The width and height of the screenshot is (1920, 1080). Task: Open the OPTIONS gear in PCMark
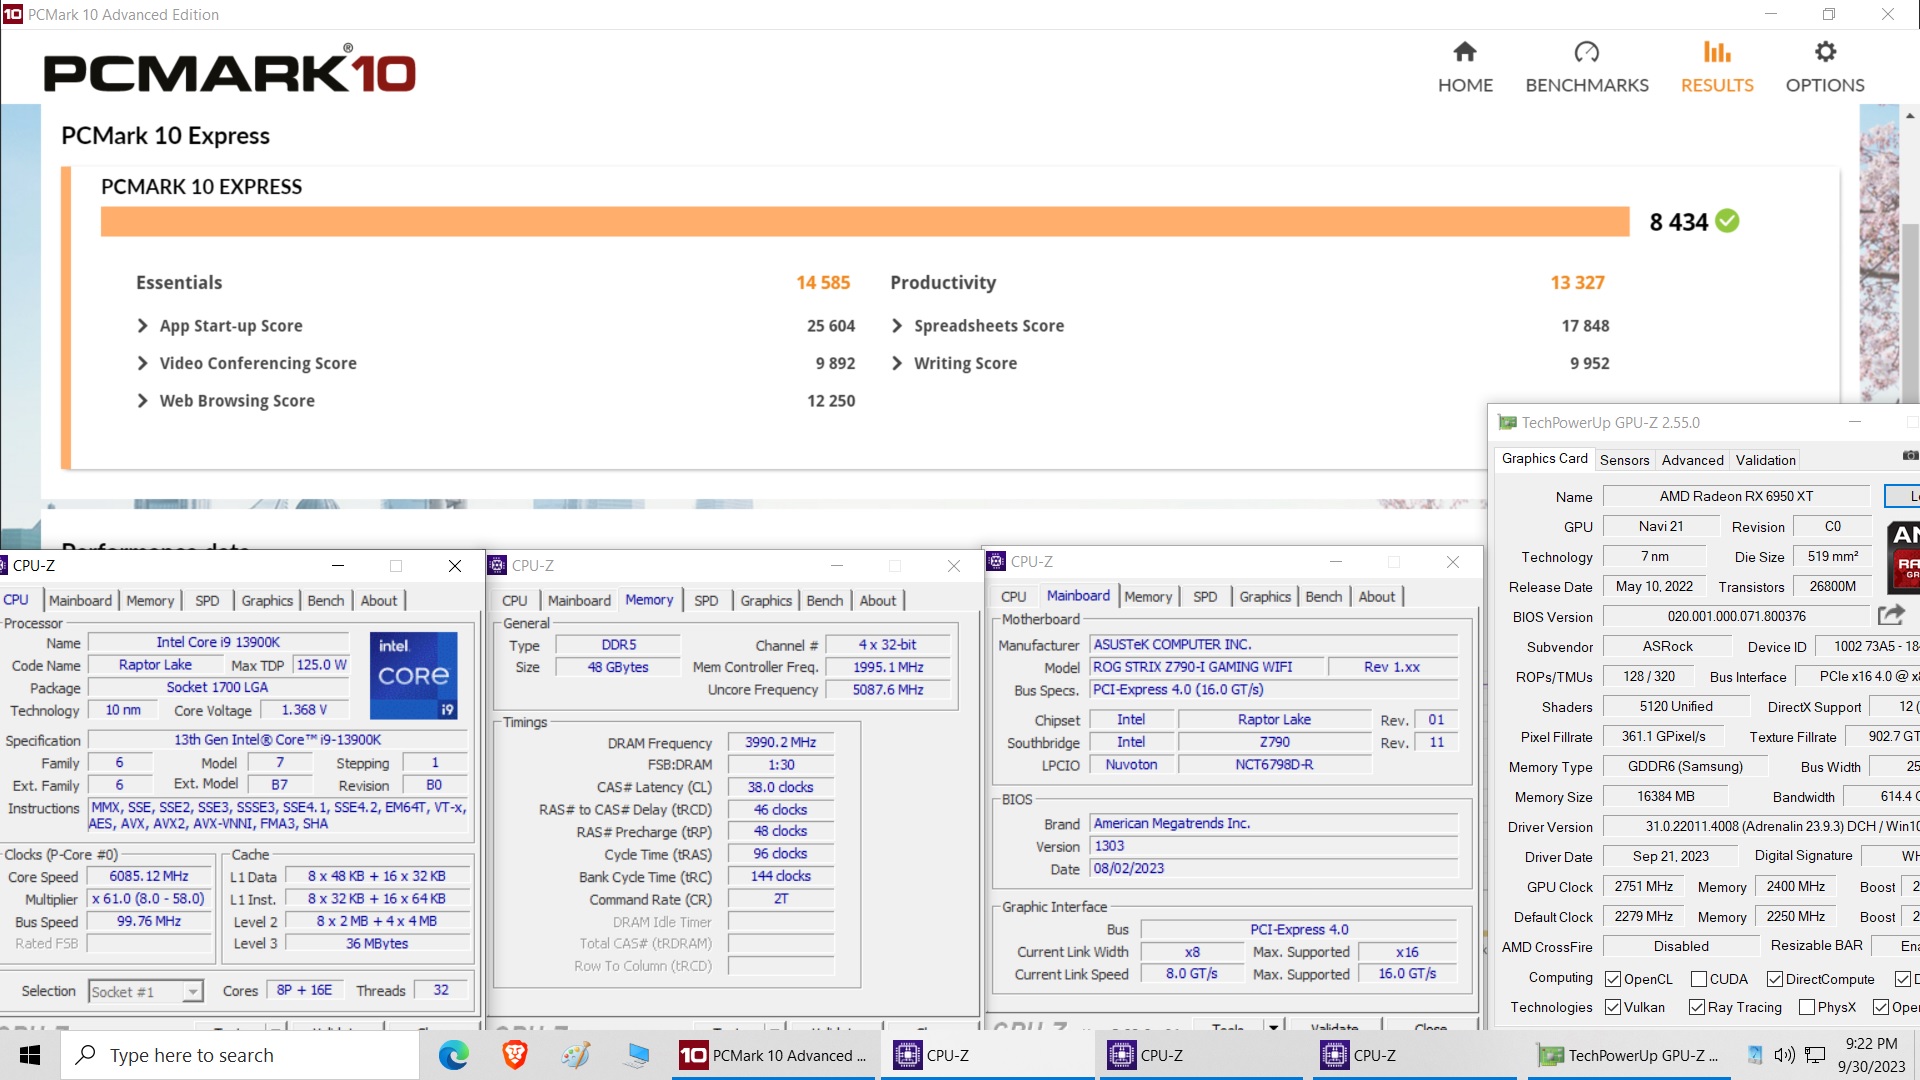click(x=1825, y=67)
